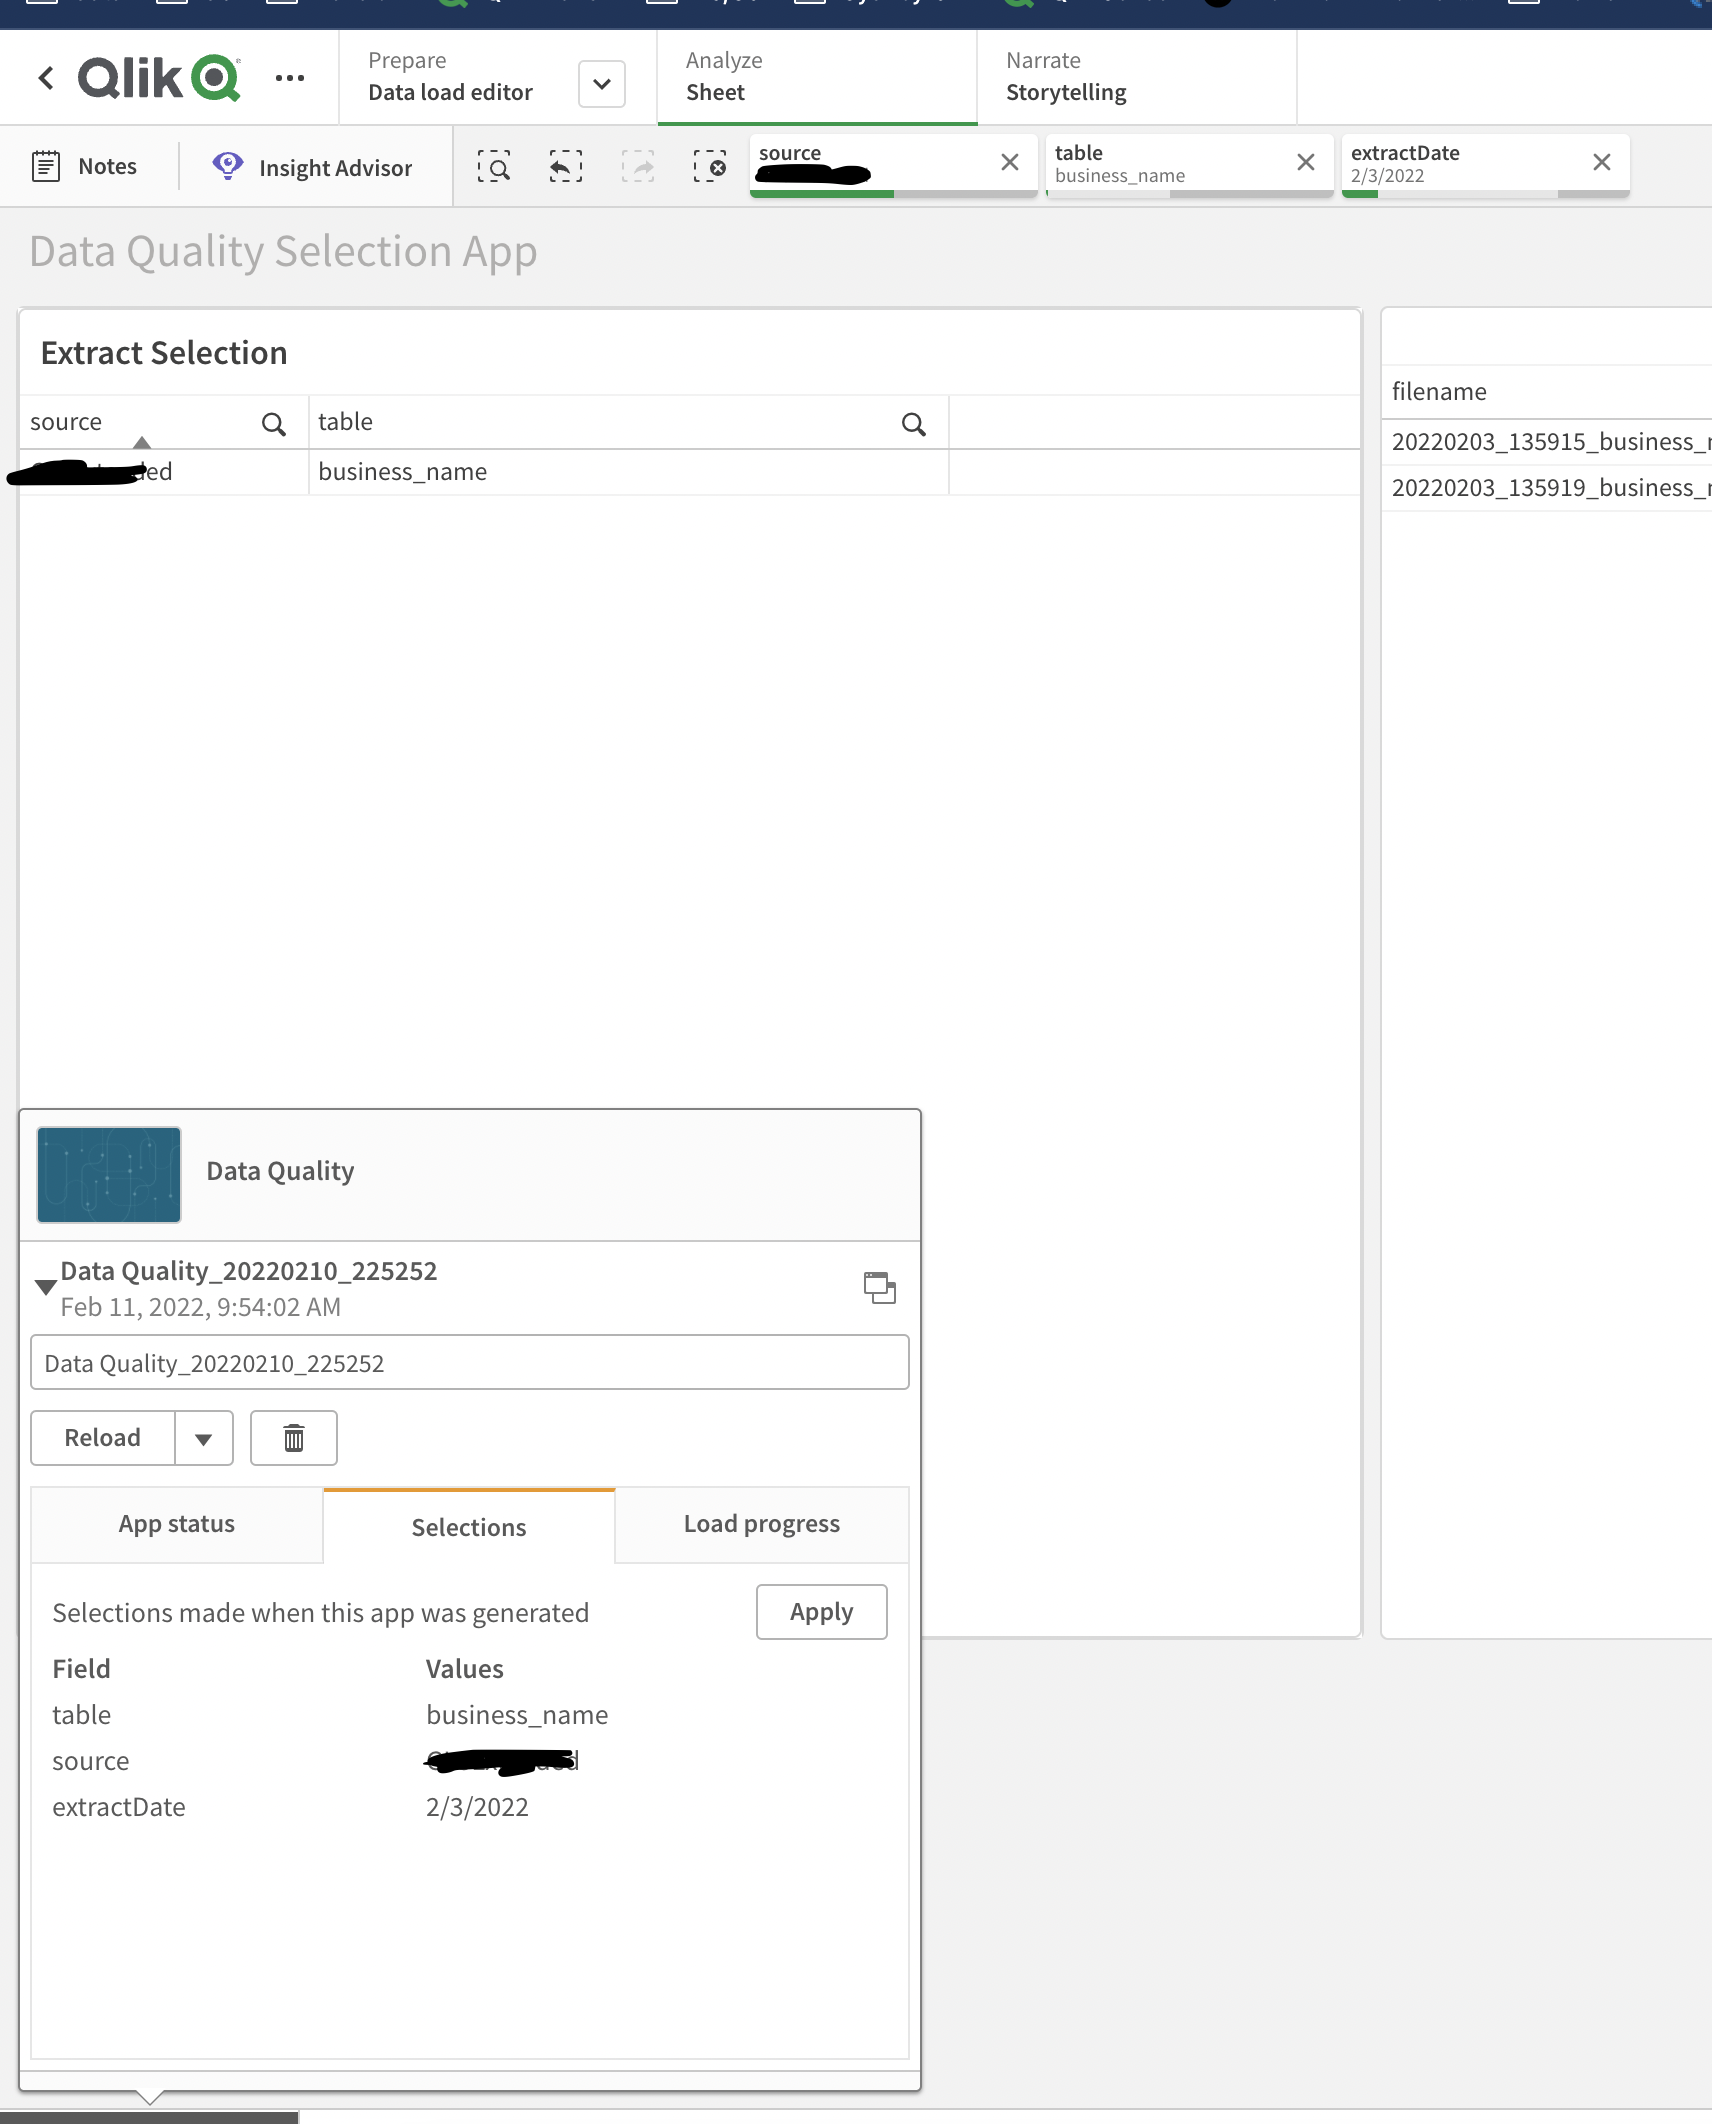Remove the extractDate selection
The width and height of the screenshot is (1712, 2124).
point(1602,162)
